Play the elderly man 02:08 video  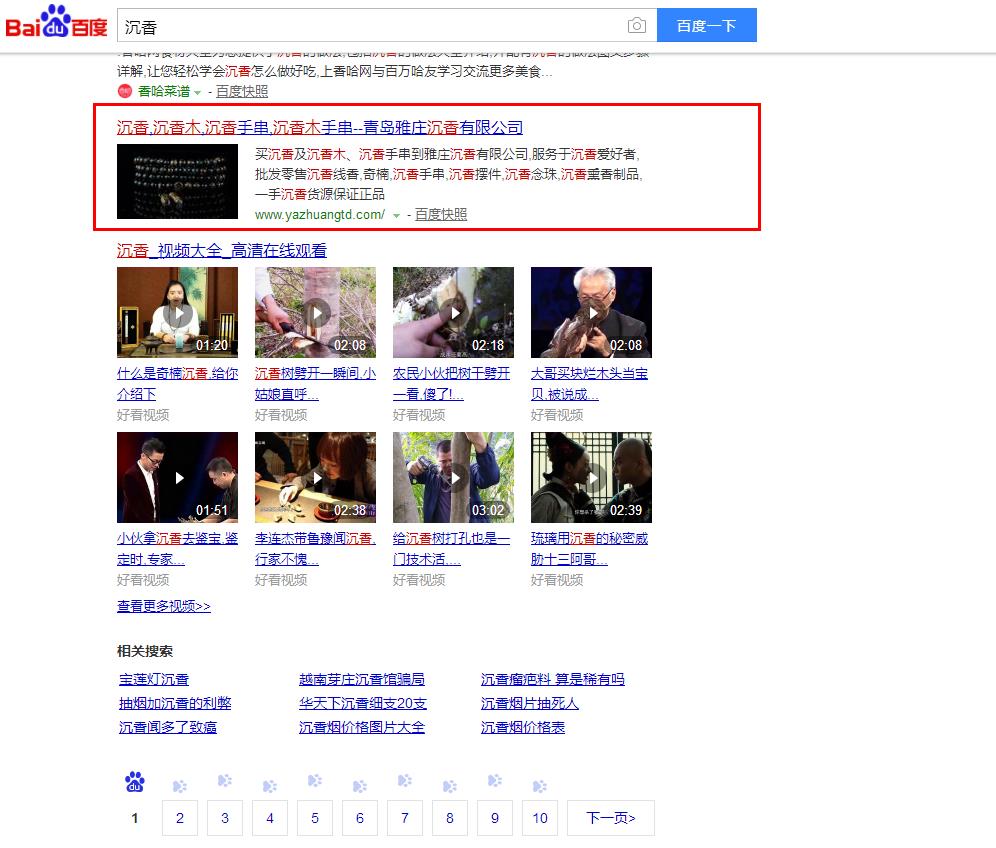(x=591, y=313)
